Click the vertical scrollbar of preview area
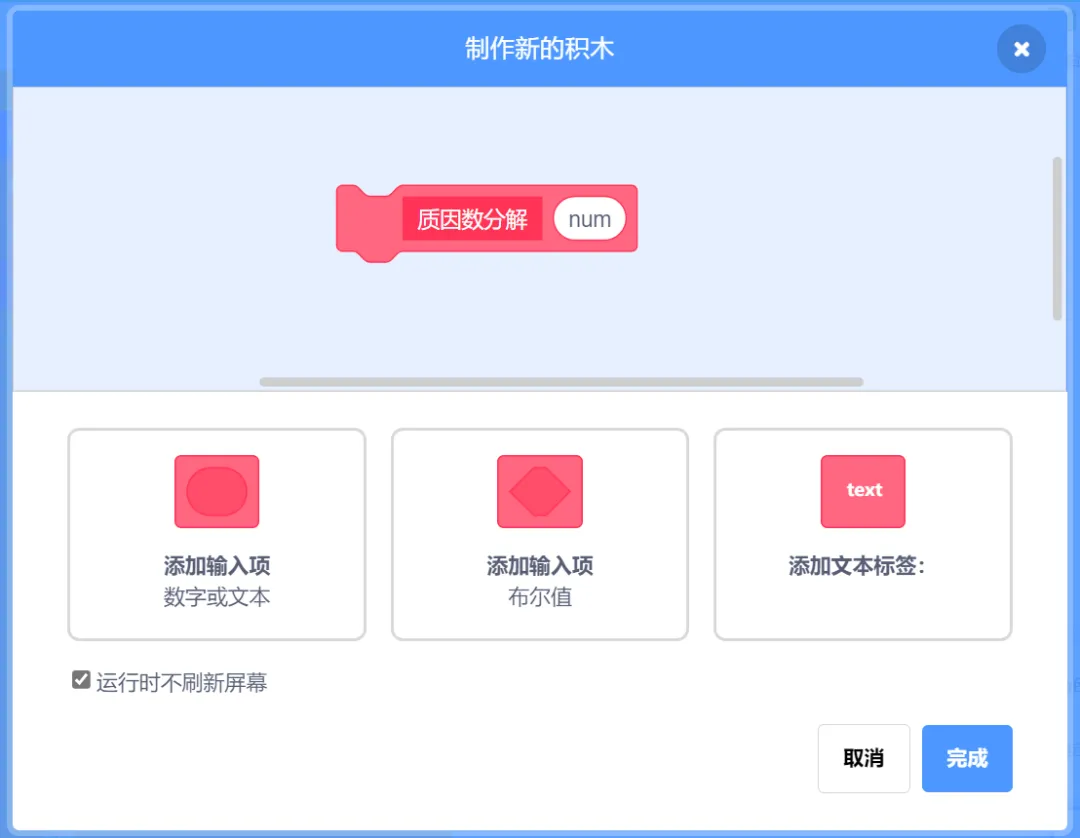 (1057, 238)
